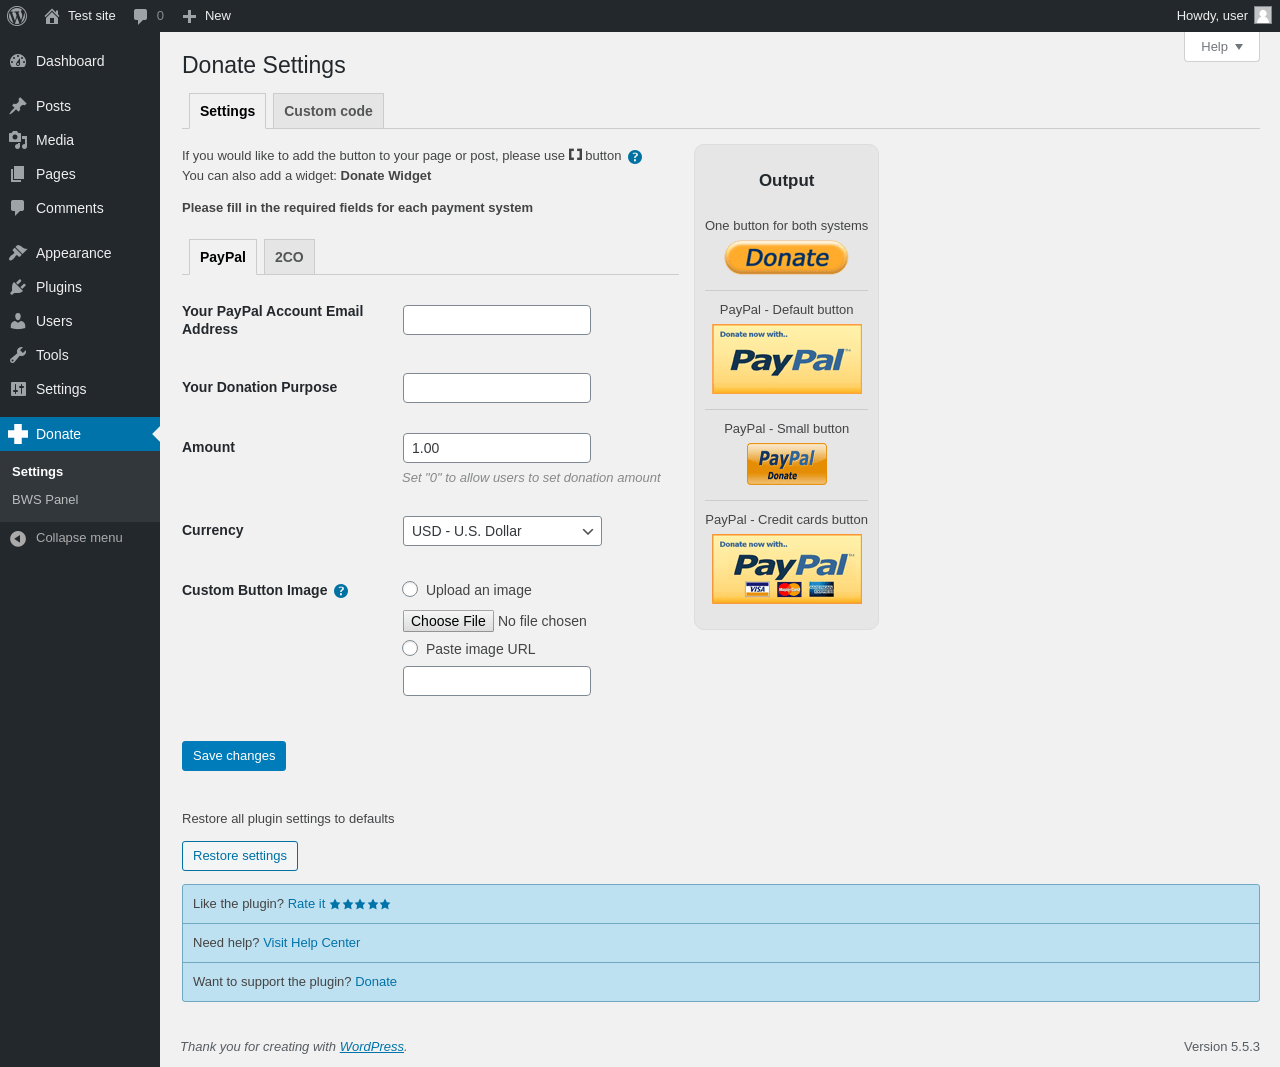This screenshot has height=1067, width=1280.
Task: Click the PayPal Credit cards button preview
Action: (787, 570)
